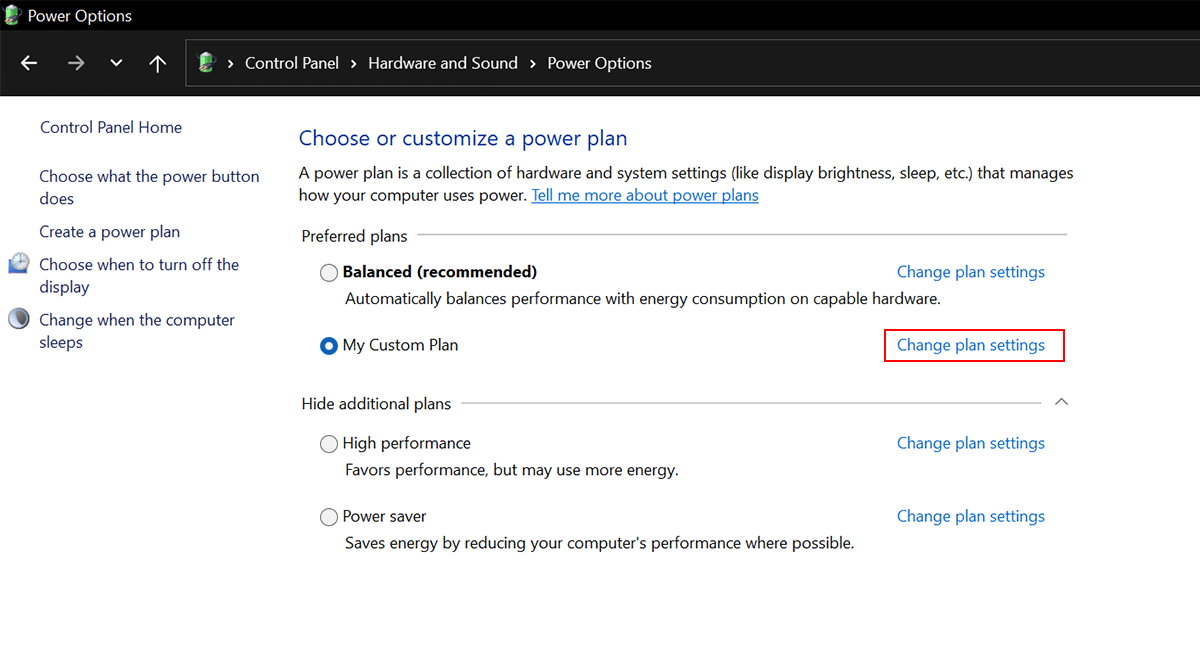Change plan settings for My Custom Plan
This screenshot has height=665, width=1200.
click(970, 345)
